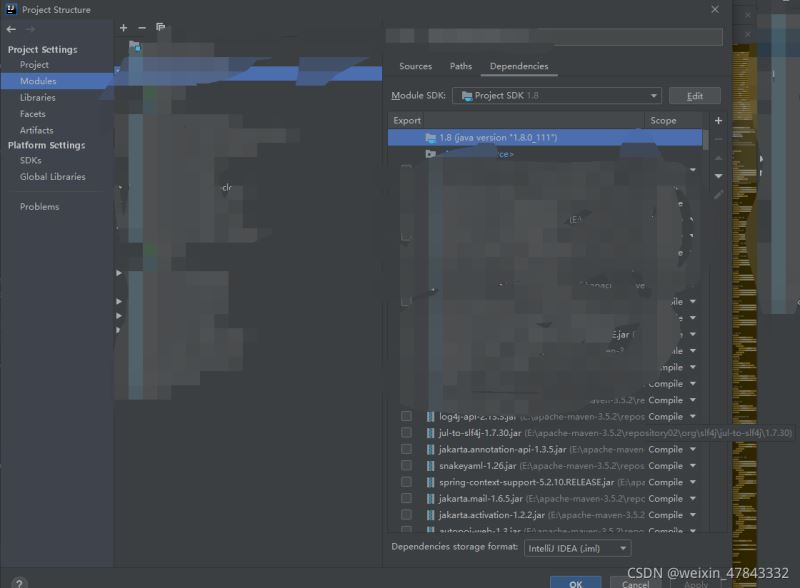800x588 pixels.
Task: Remove selected module with minus icon
Action: (142, 28)
